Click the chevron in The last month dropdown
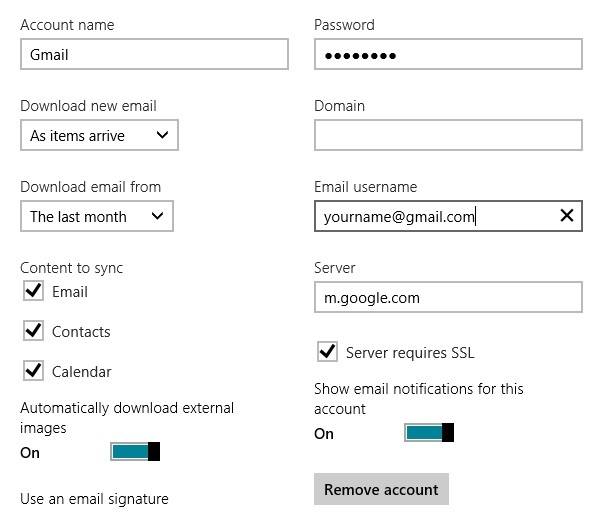Image resolution: width=610 pixels, height=518 pixels. 157,216
